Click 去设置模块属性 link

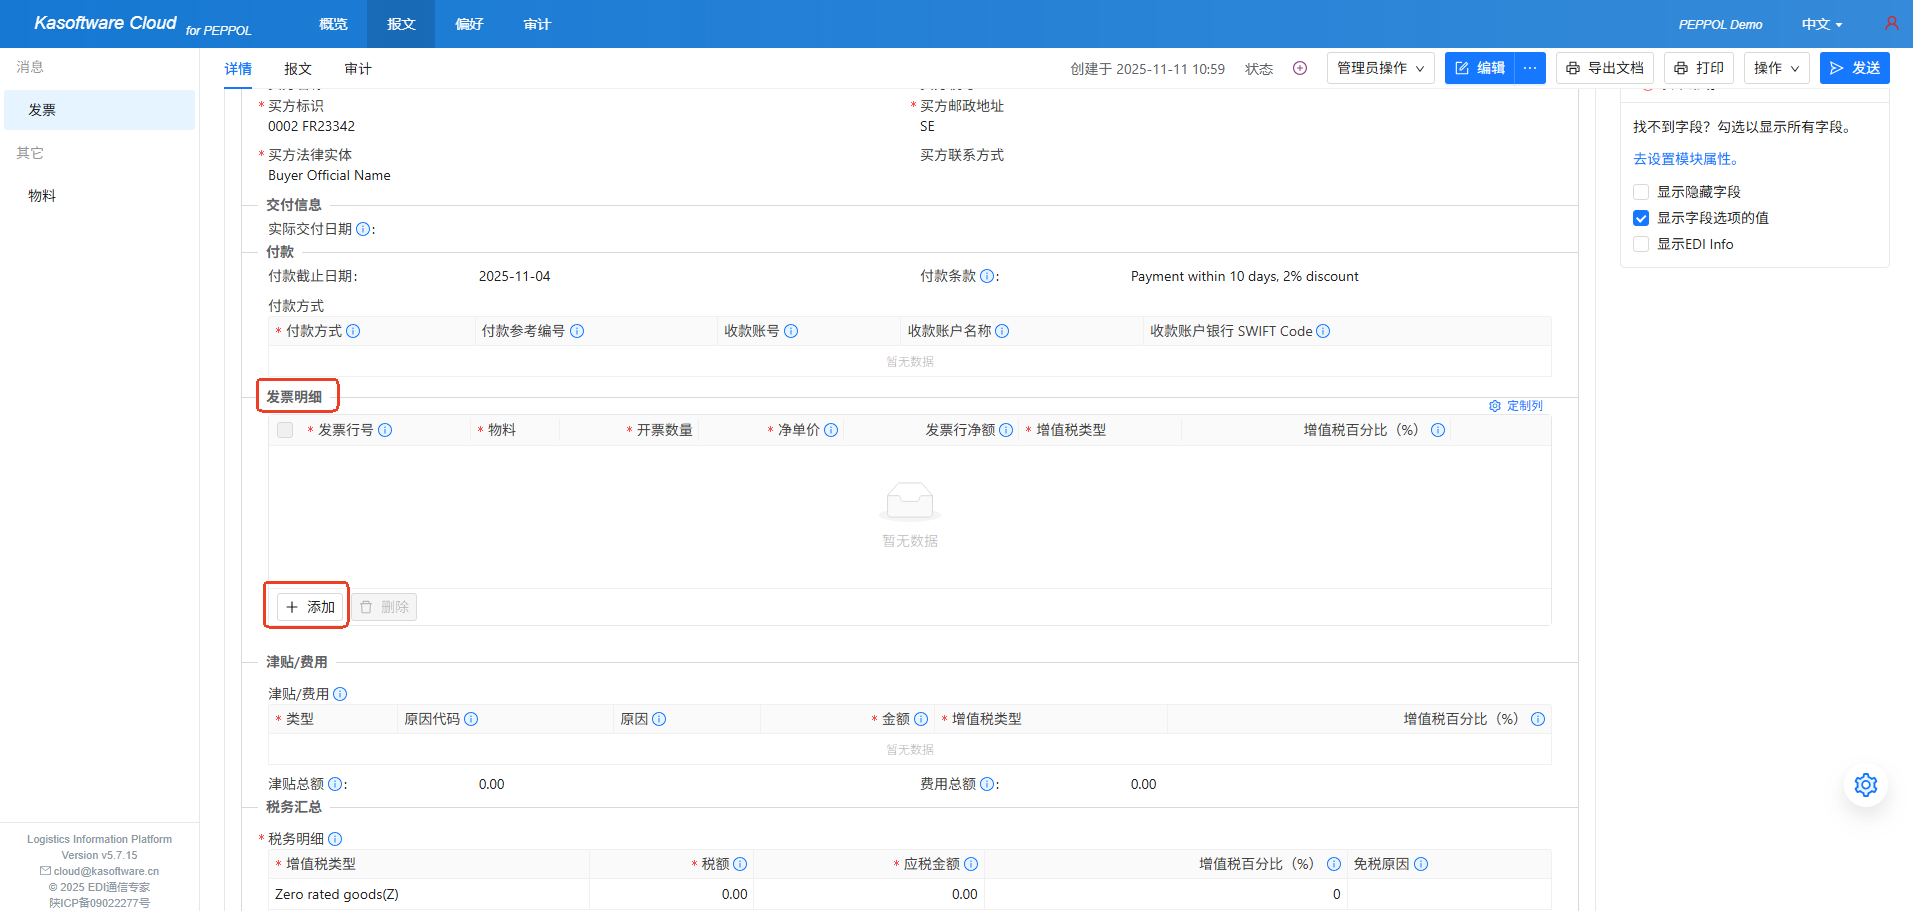click(1686, 159)
